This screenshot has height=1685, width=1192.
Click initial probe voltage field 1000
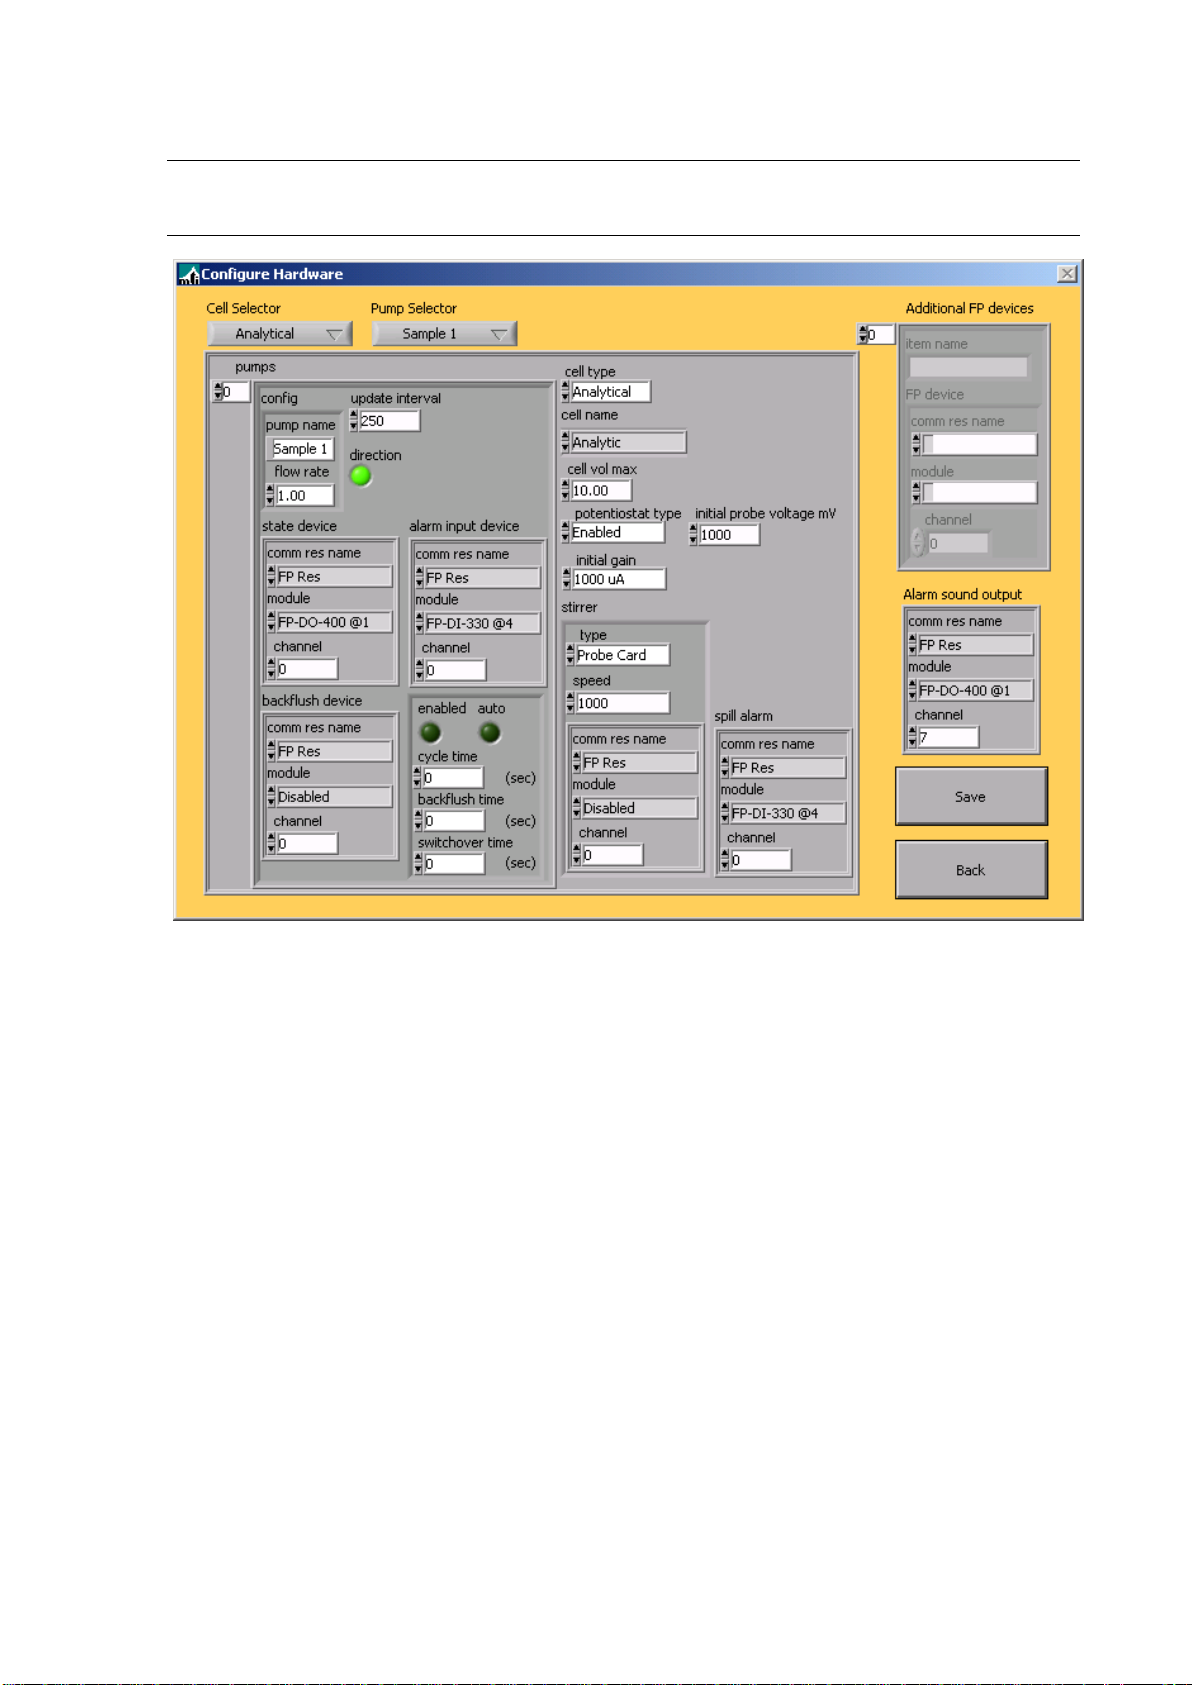(729, 535)
